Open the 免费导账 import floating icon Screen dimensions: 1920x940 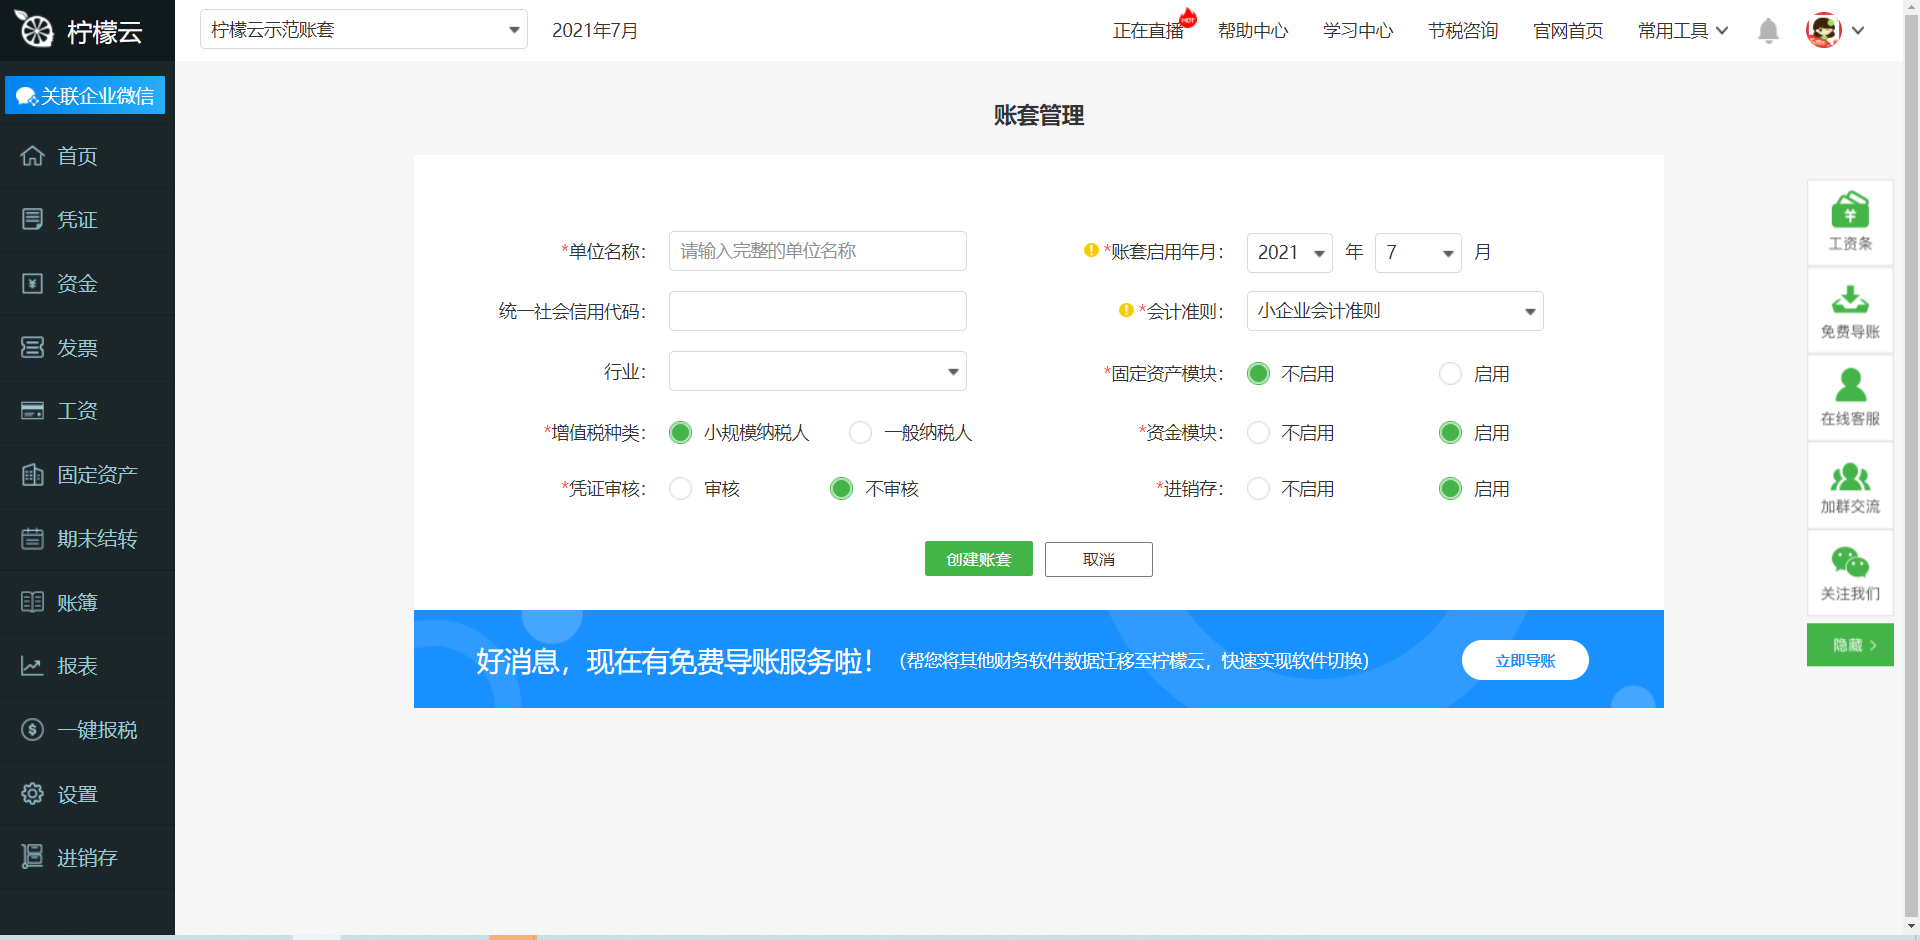click(x=1850, y=299)
